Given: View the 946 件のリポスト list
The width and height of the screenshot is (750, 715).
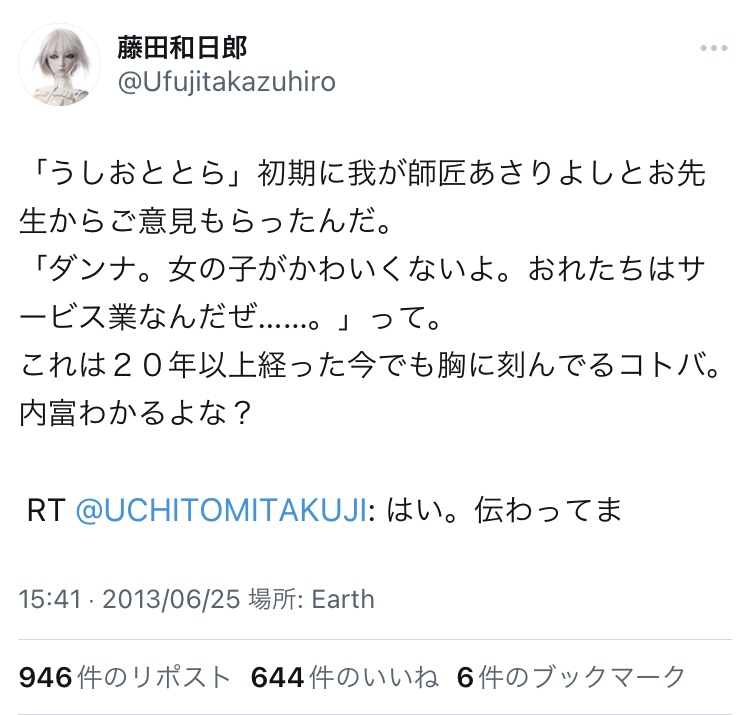Looking at the screenshot, I should click(x=124, y=677).
